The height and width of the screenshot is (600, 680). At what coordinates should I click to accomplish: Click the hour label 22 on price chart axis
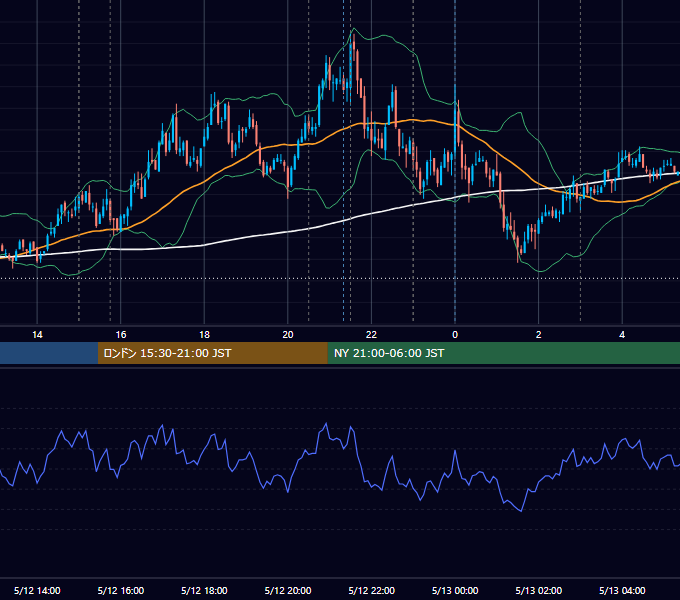[x=372, y=335]
